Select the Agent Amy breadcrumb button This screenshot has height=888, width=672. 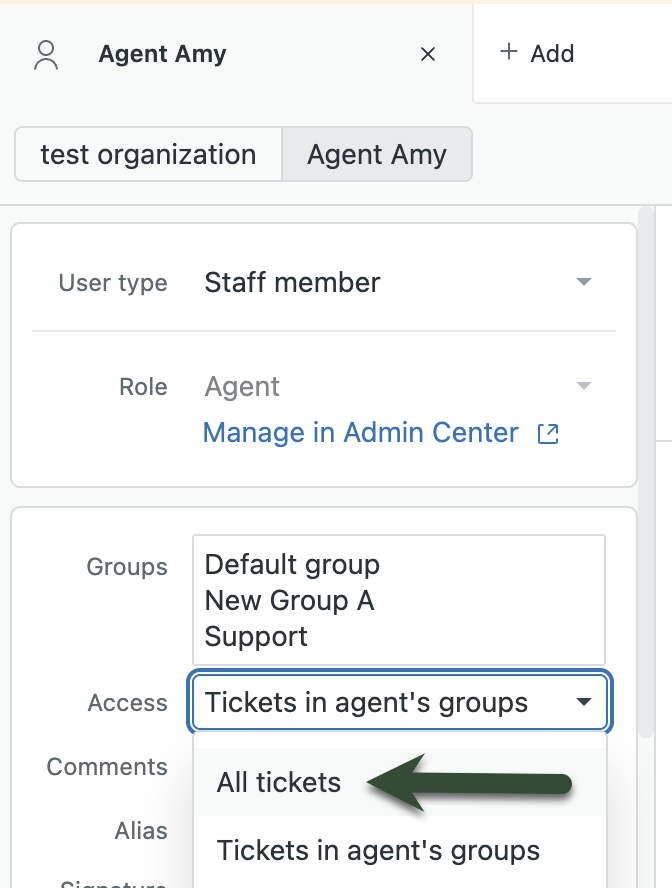377,155
